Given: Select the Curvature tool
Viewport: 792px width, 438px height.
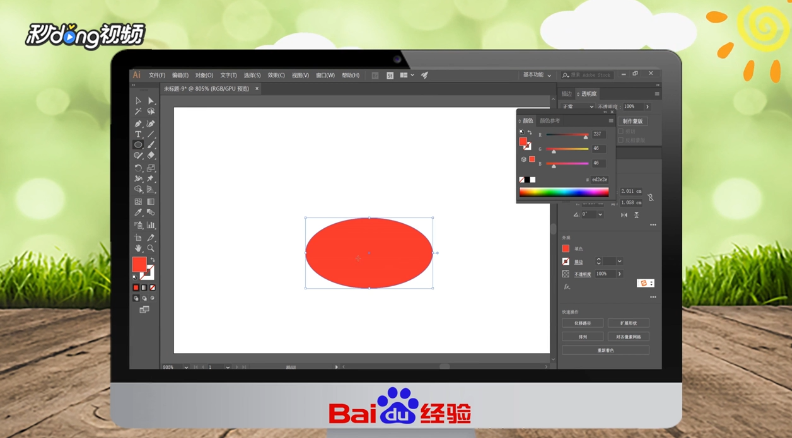Looking at the screenshot, I should point(151,123).
